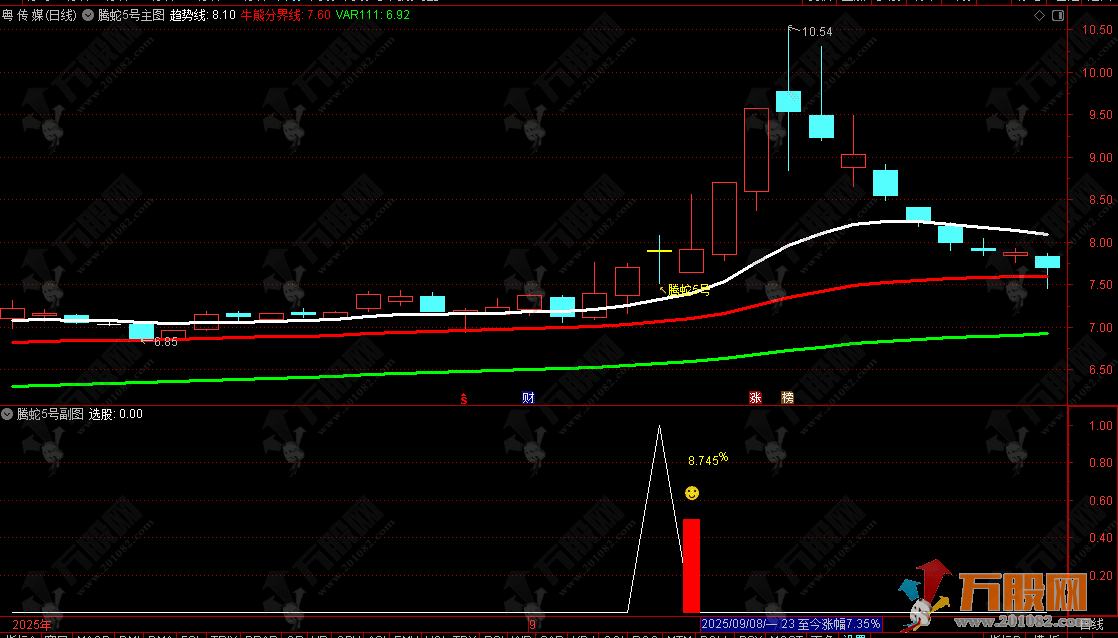Image resolution: width=1118 pixels, height=638 pixels.
Task: Click the 粤传媒(日线) stock title
Action: (x=40, y=15)
